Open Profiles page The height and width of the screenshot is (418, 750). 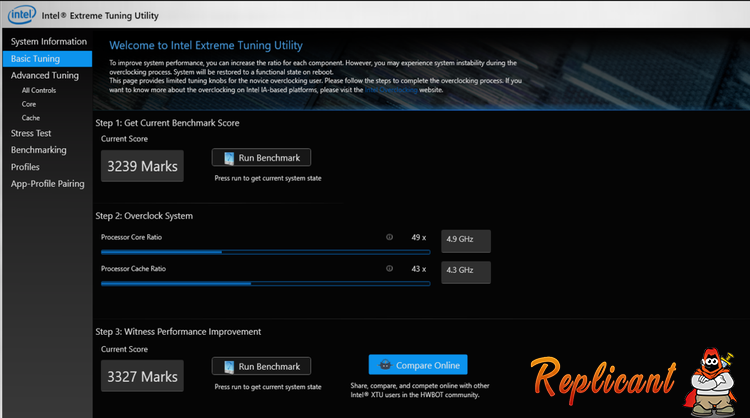pyautogui.click(x=25, y=167)
